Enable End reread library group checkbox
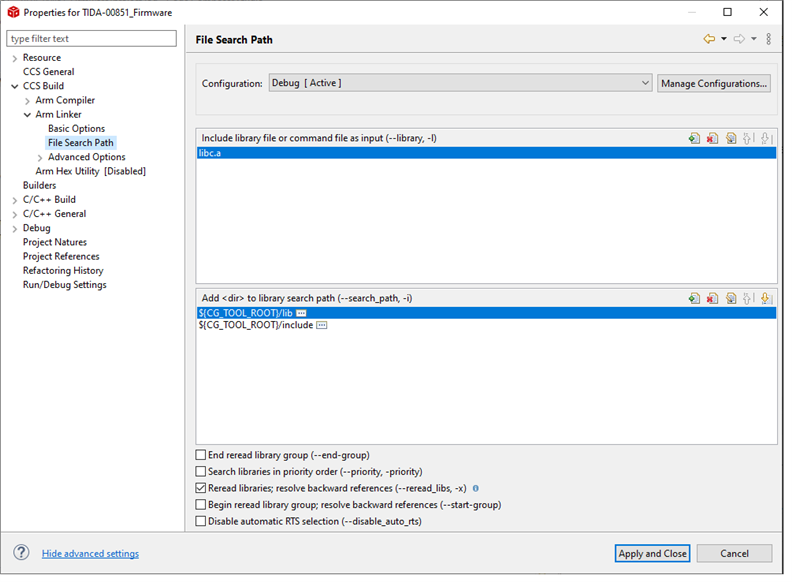This screenshot has width=792, height=582. coord(201,455)
